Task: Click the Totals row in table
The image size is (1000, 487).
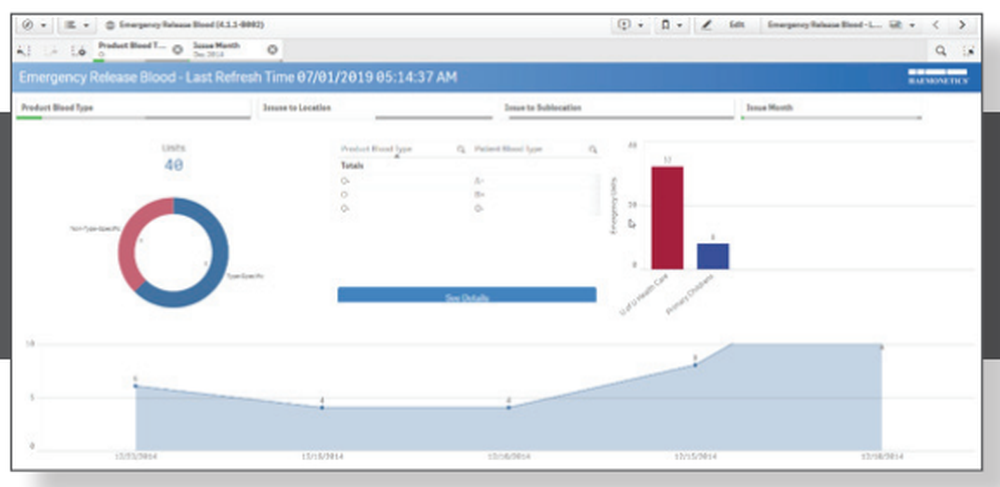Action: (x=468, y=165)
